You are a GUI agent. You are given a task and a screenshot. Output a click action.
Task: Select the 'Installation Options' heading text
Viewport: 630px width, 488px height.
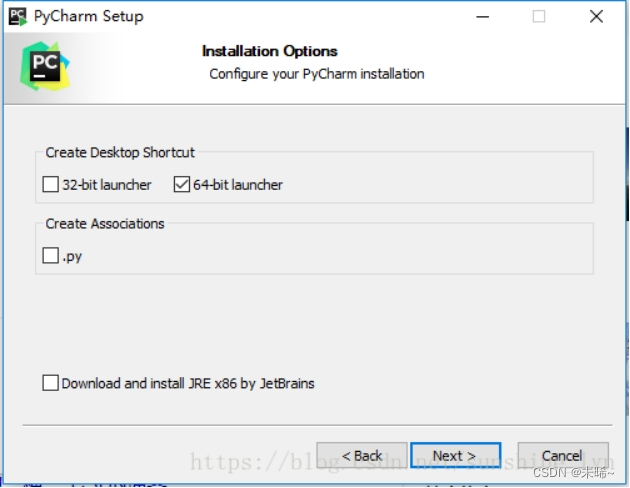[270, 51]
